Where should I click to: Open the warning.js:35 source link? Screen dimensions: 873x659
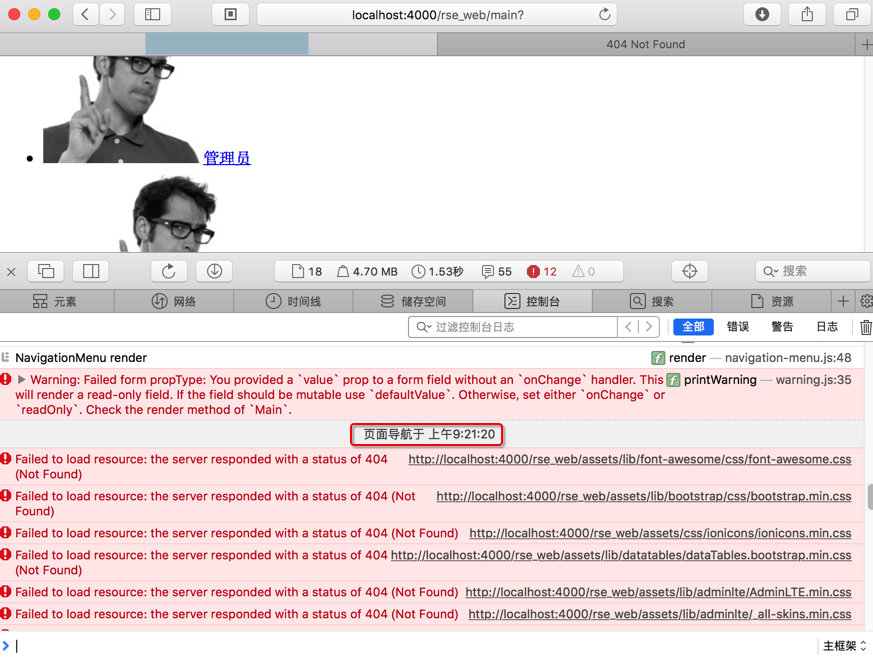tap(813, 380)
